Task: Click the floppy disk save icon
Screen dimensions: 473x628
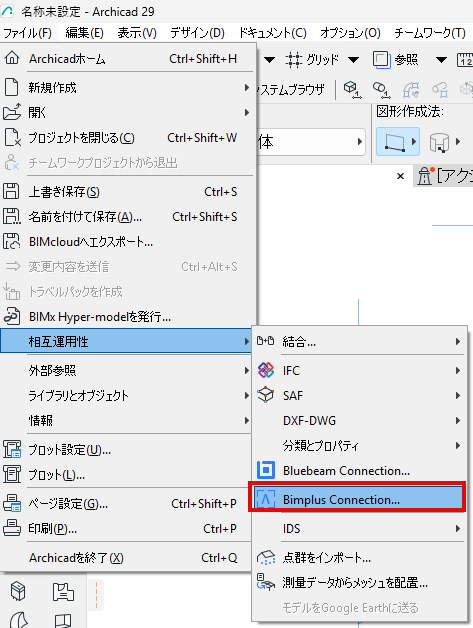Action: coord(11,191)
